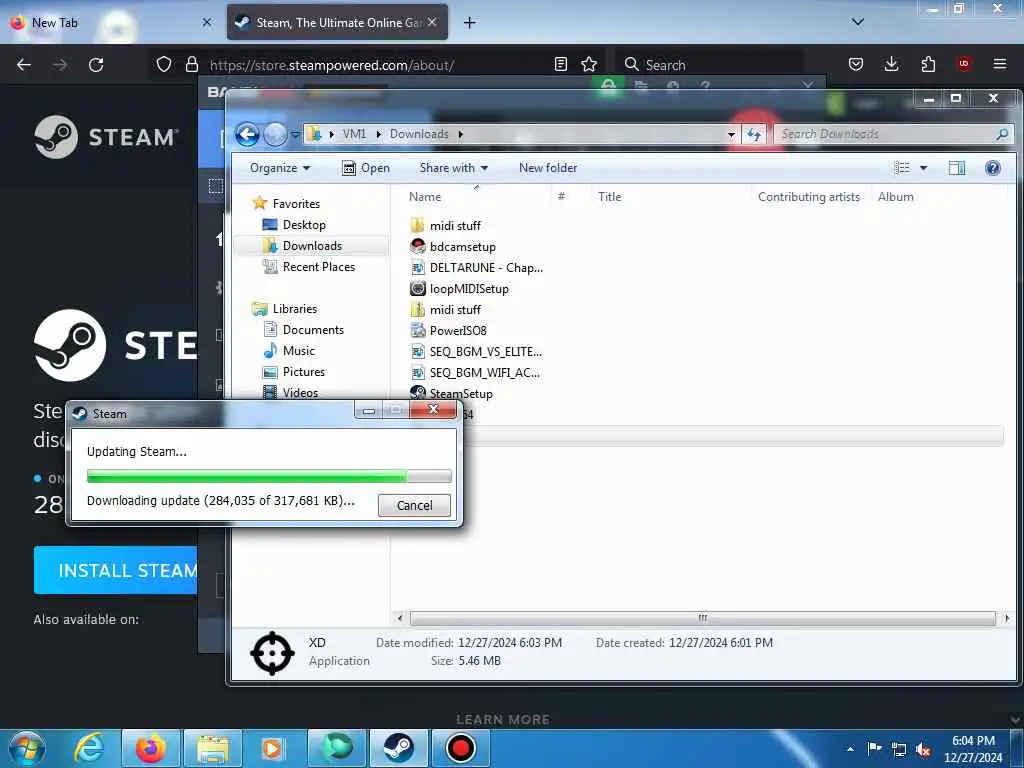Sort by Title column header
This screenshot has width=1024, height=768.
pyautogui.click(x=609, y=197)
